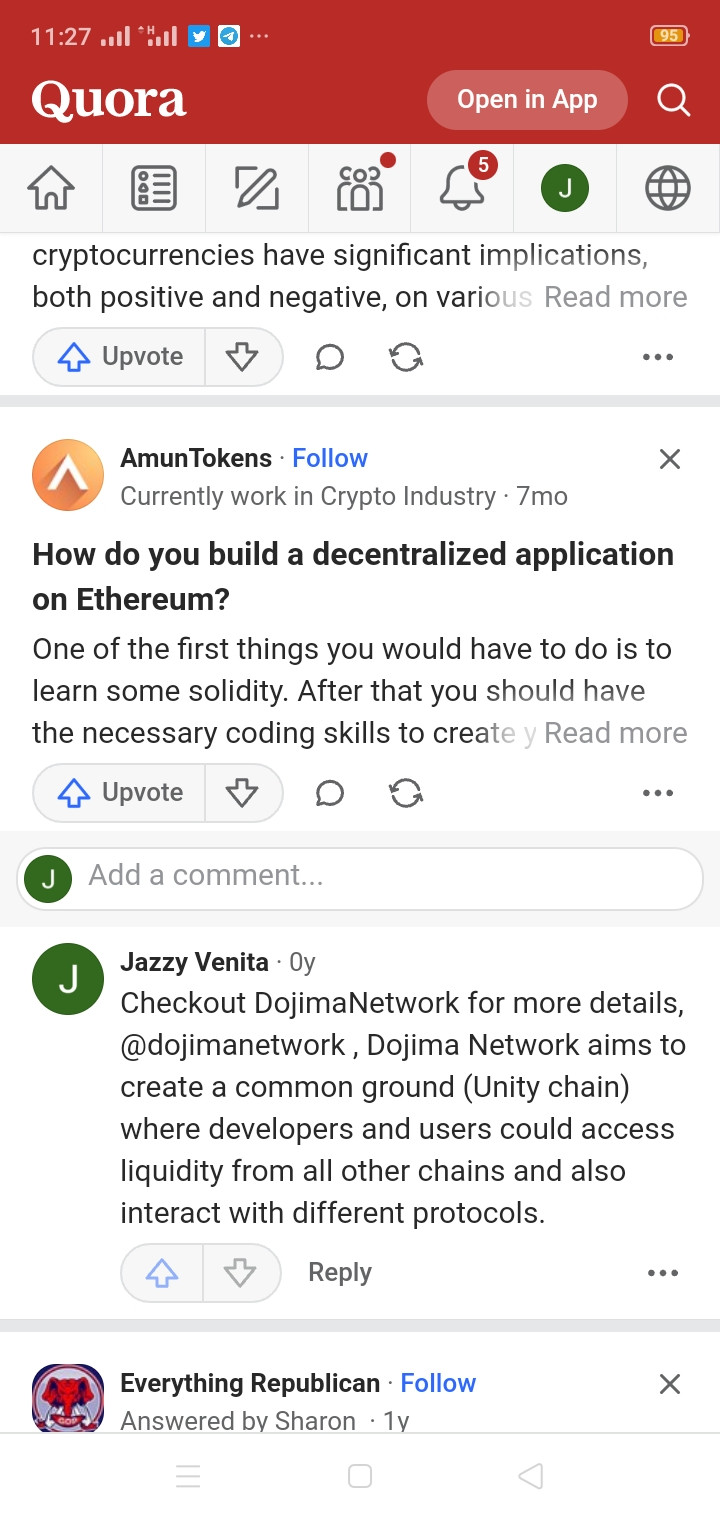Share the AmunTokens answer via reshare icon

(x=405, y=793)
